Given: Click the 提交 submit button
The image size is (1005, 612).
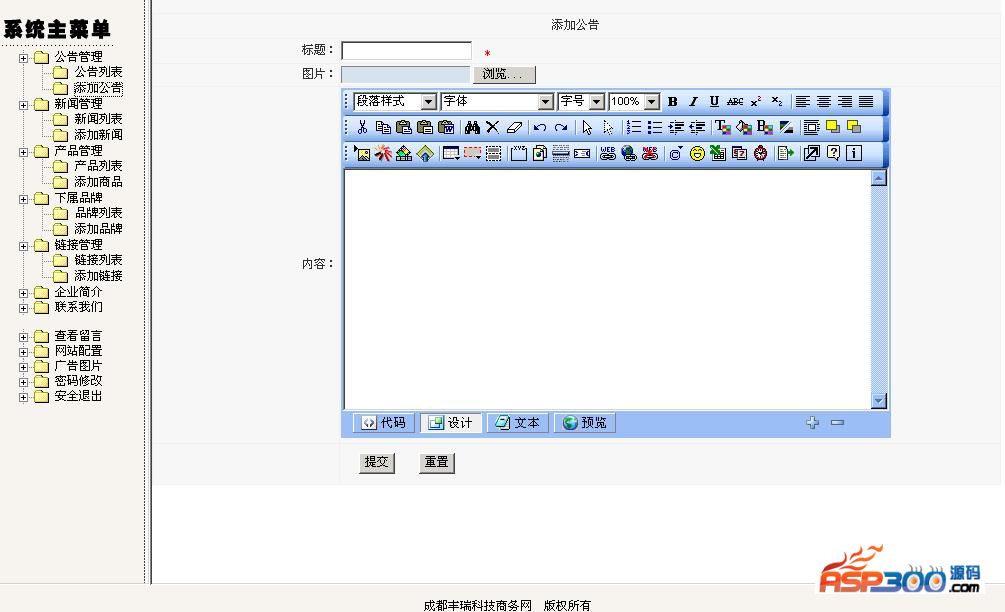Looking at the screenshot, I should click(376, 462).
